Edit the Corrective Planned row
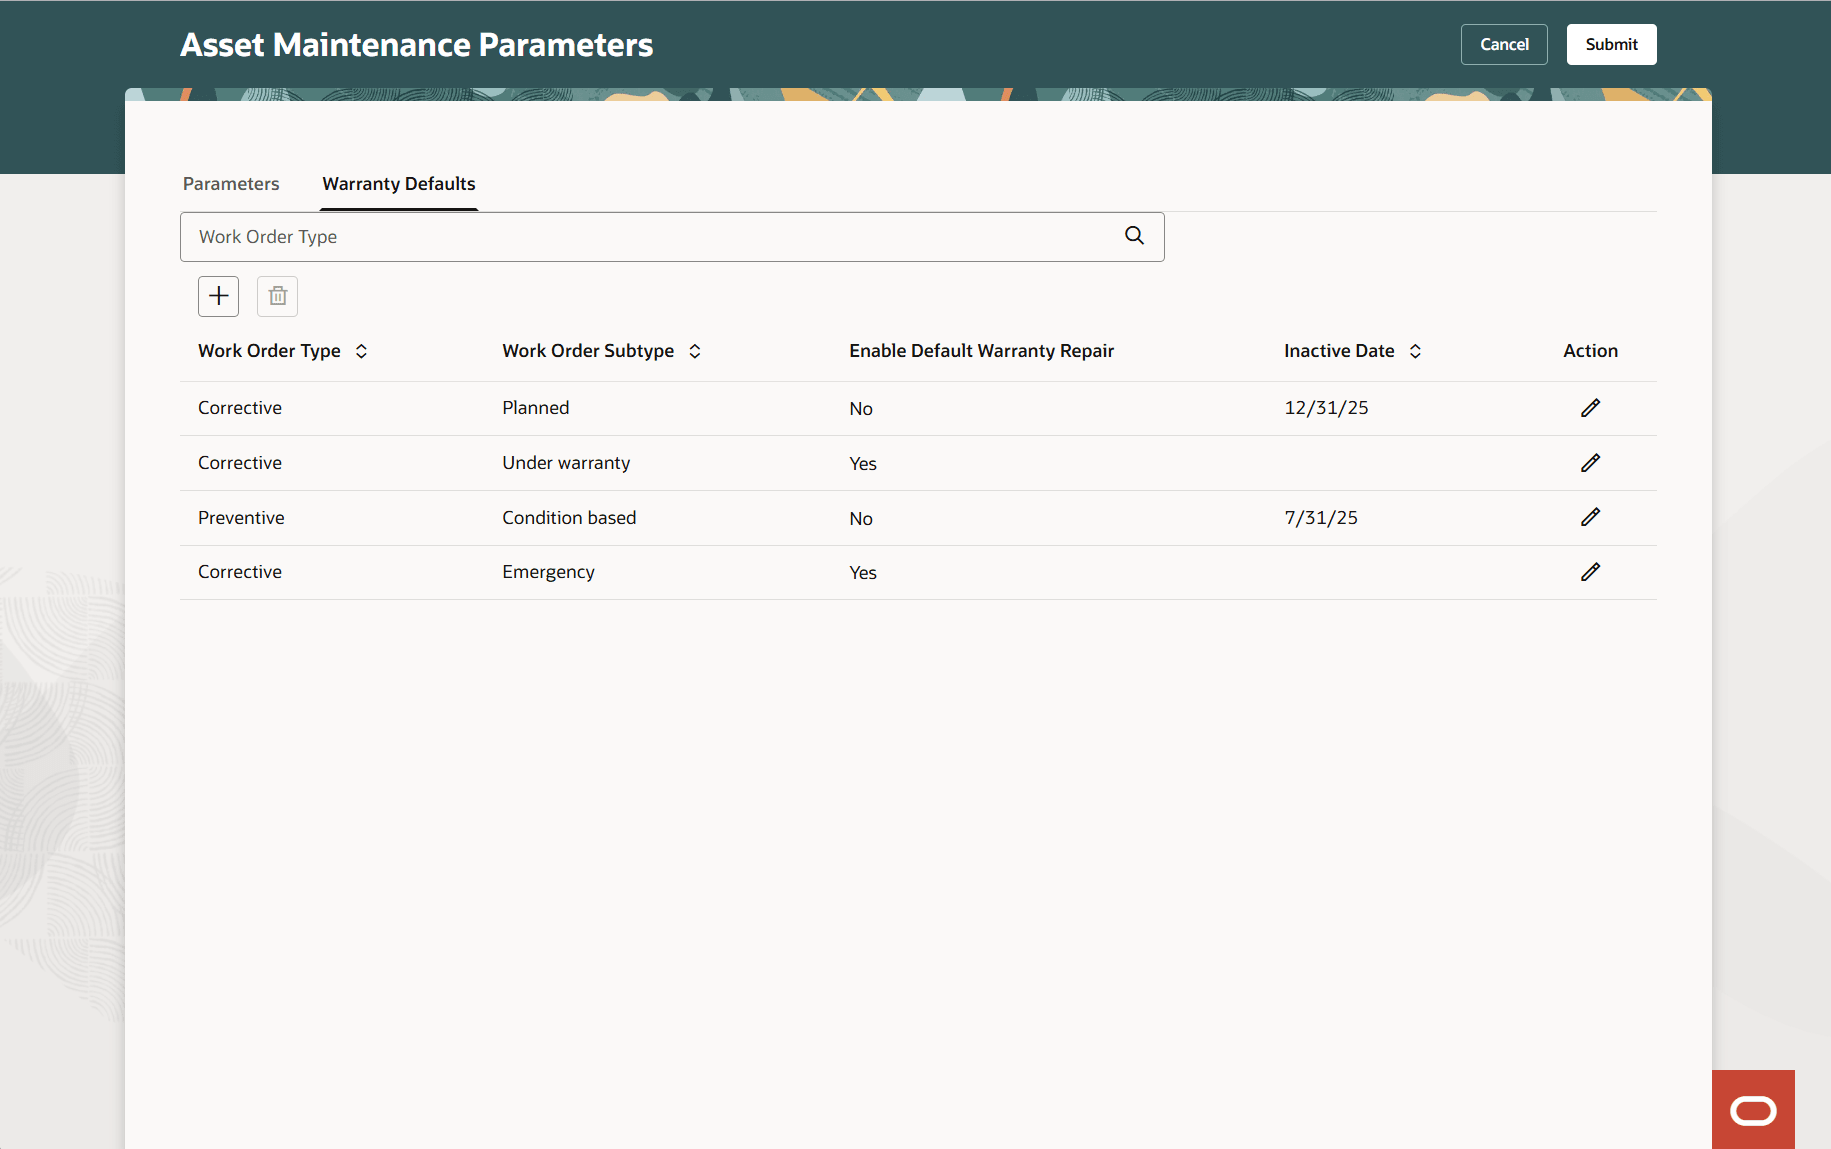The height and width of the screenshot is (1149, 1831). pyautogui.click(x=1590, y=407)
